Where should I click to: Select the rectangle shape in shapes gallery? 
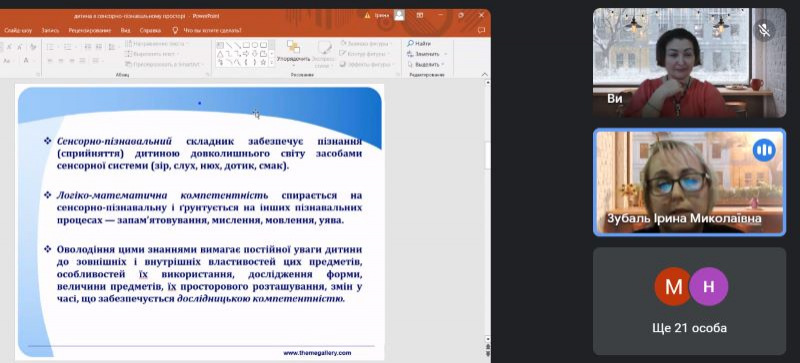(x=246, y=45)
